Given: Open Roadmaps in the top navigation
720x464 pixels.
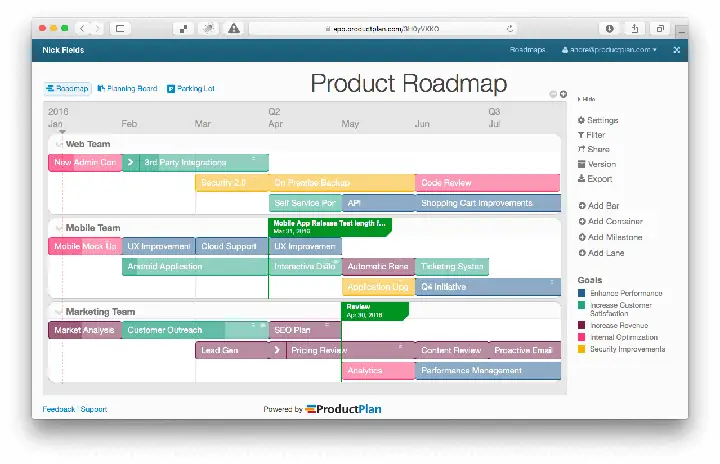Looking at the screenshot, I should 527,50.
